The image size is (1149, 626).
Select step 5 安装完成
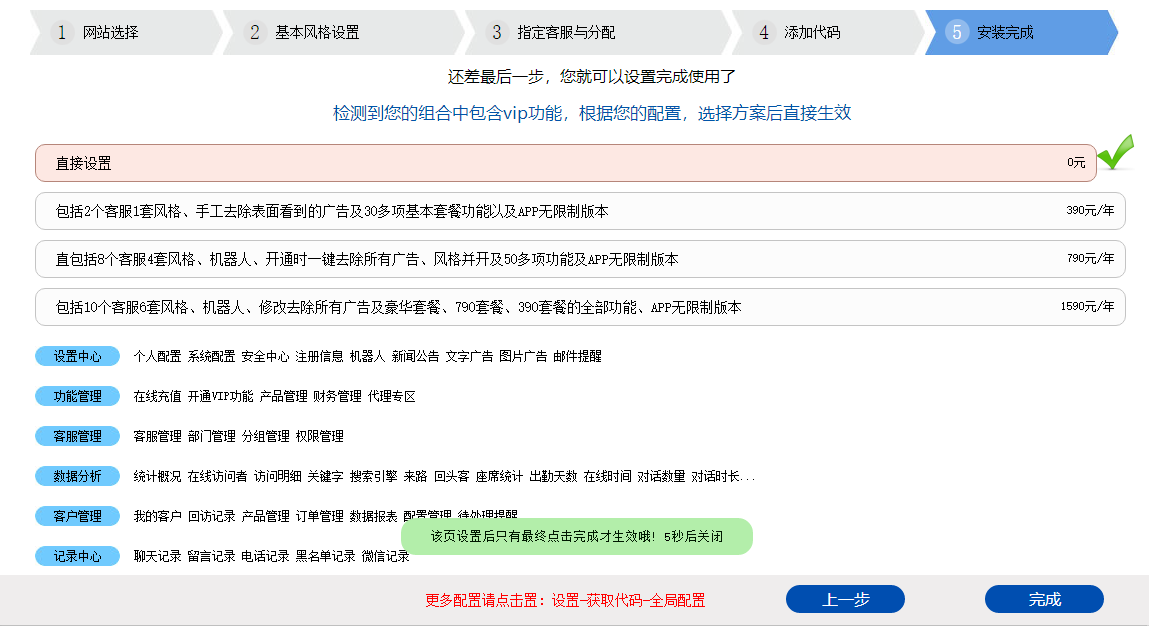click(x=1021, y=32)
